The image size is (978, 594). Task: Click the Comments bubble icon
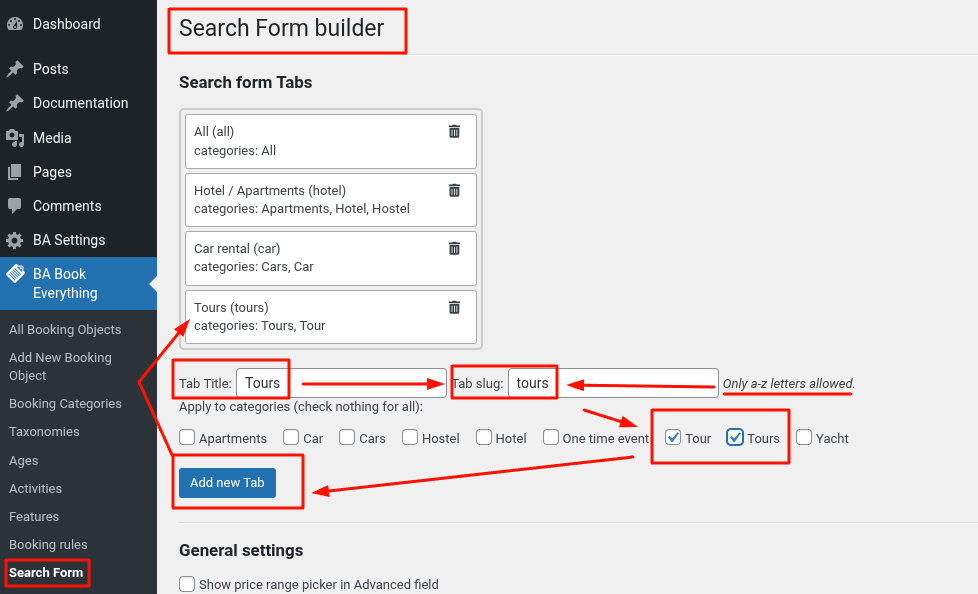(15, 206)
